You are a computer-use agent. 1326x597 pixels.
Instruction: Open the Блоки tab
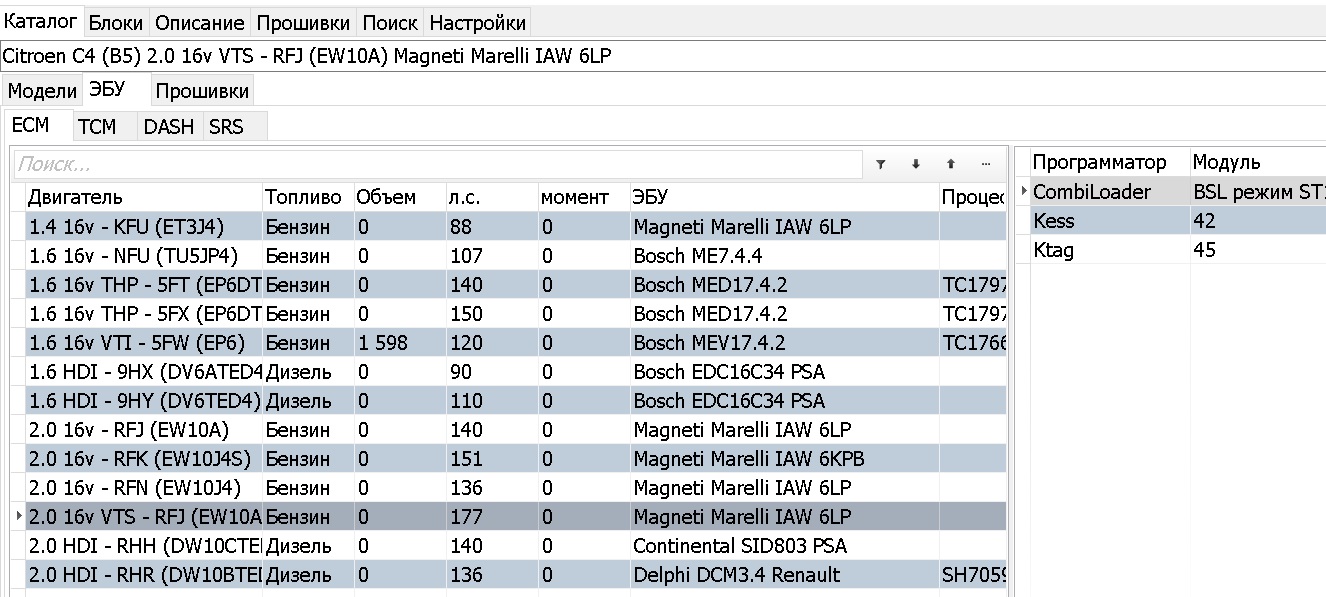coord(116,22)
